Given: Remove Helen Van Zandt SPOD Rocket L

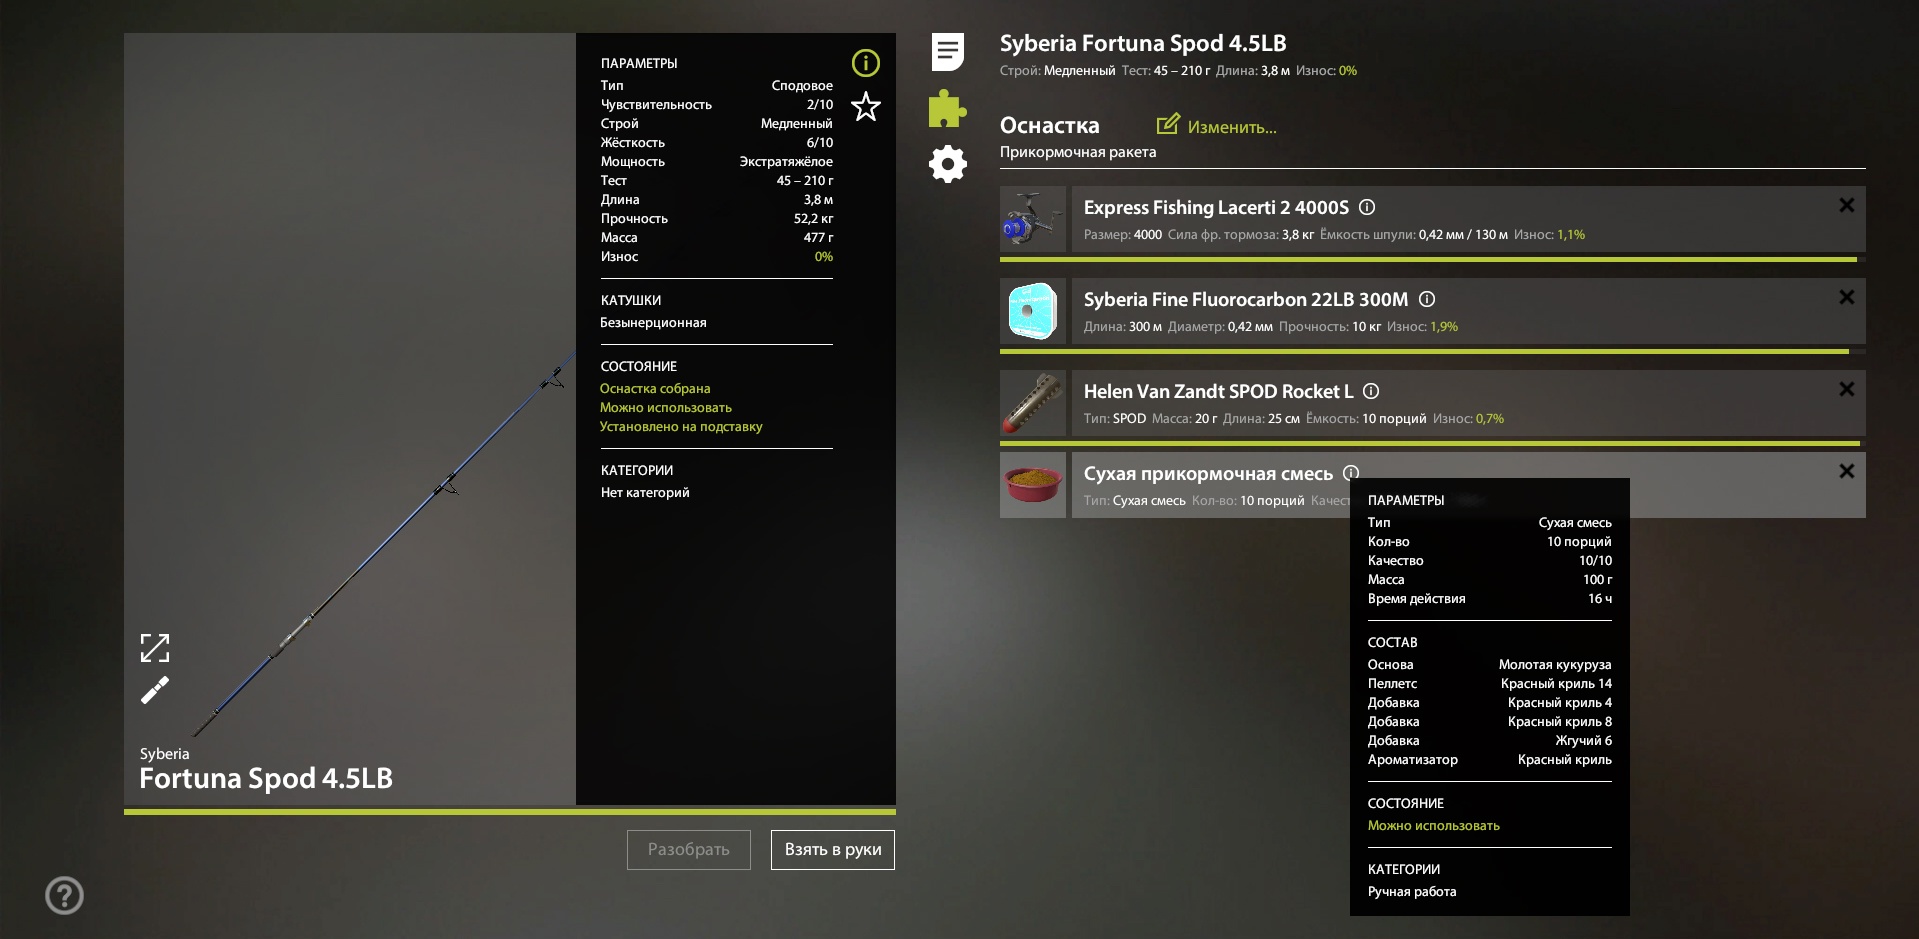Looking at the screenshot, I should tap(1847, 389).
